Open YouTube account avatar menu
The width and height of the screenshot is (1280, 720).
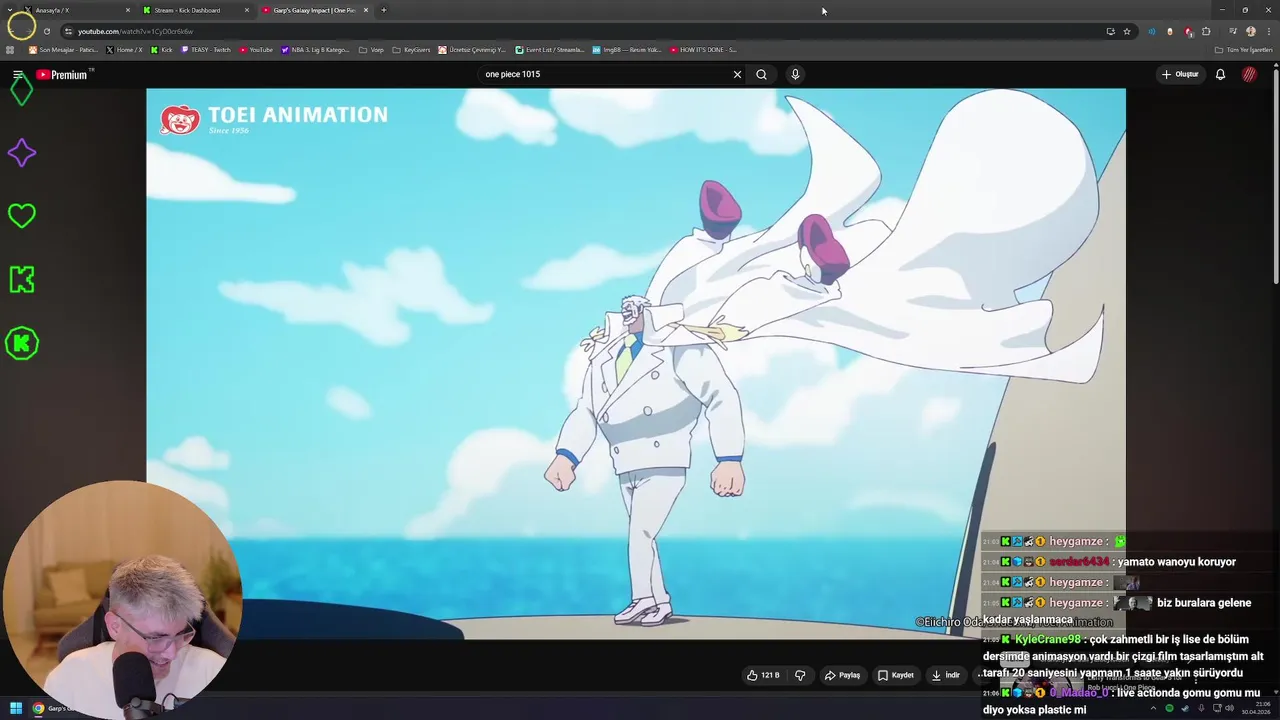[x=1249, y=74]
